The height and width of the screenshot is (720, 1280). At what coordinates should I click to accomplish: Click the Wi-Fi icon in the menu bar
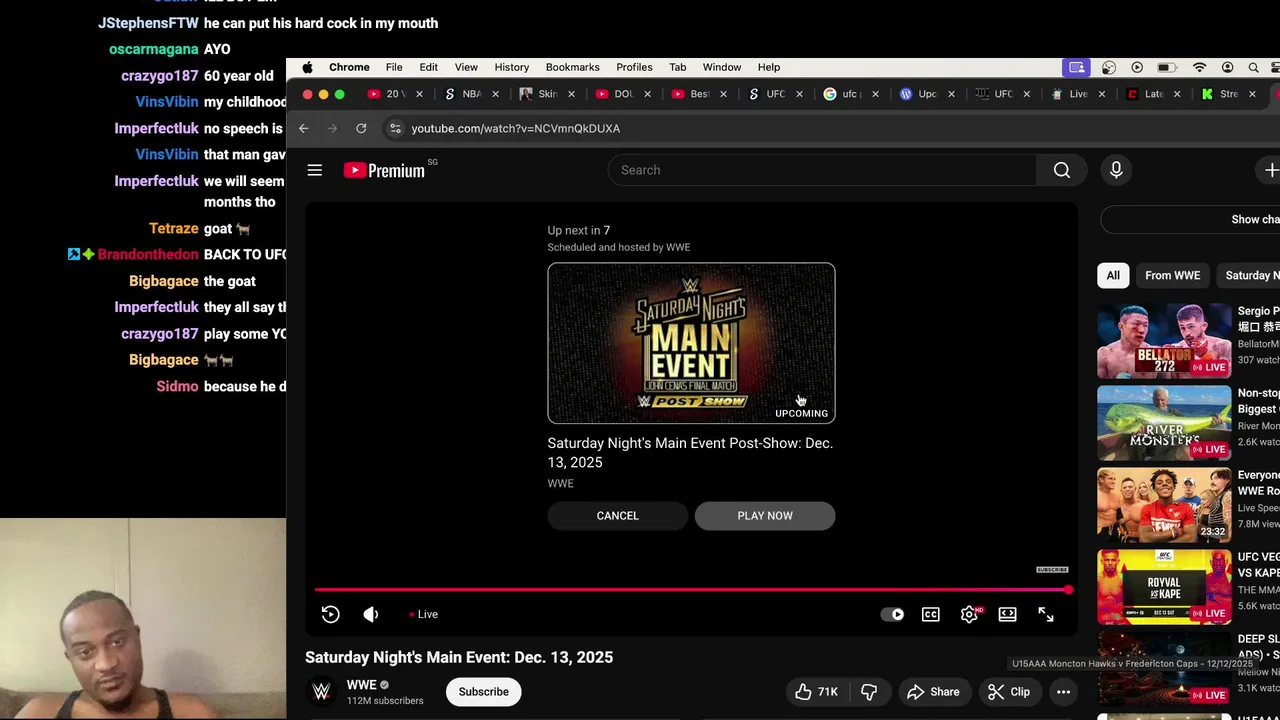[x=1199, y=67]
